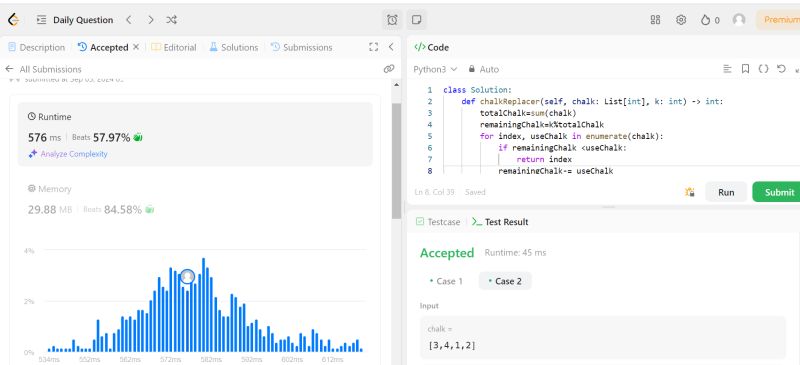Open the Solutions tab
Viewport: 800px width, 365px height.
[234, 47]
